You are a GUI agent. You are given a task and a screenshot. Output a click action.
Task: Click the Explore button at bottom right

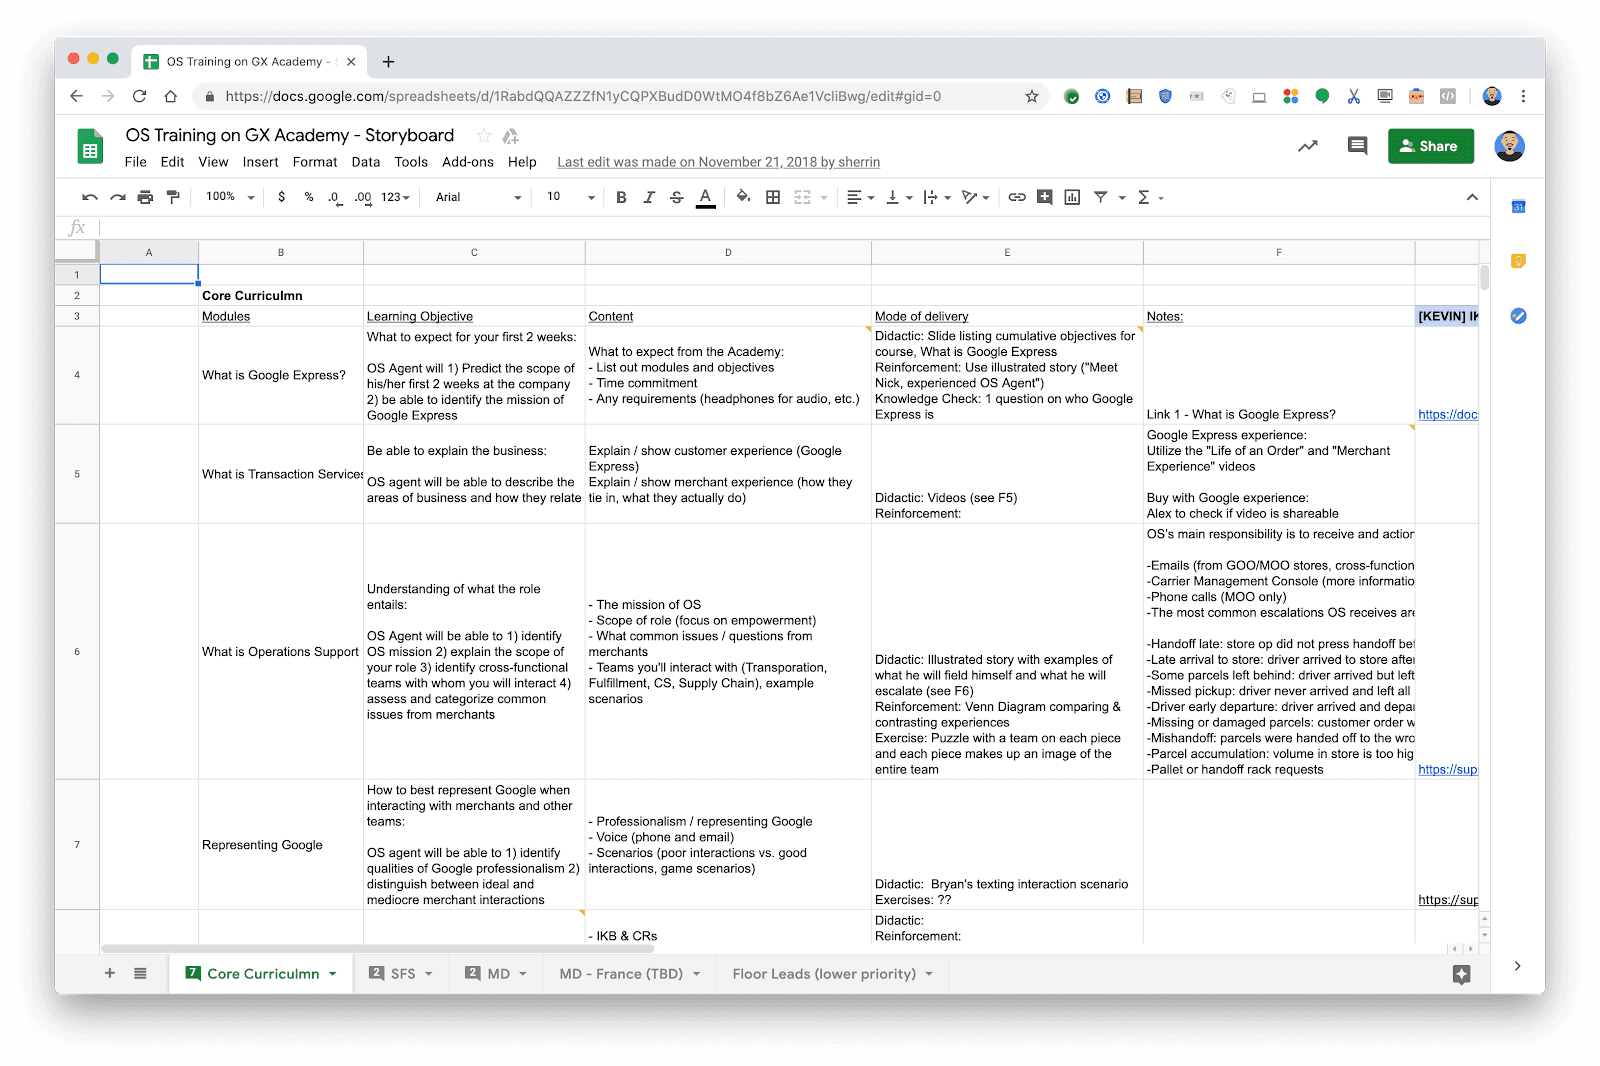point(1461,974)
